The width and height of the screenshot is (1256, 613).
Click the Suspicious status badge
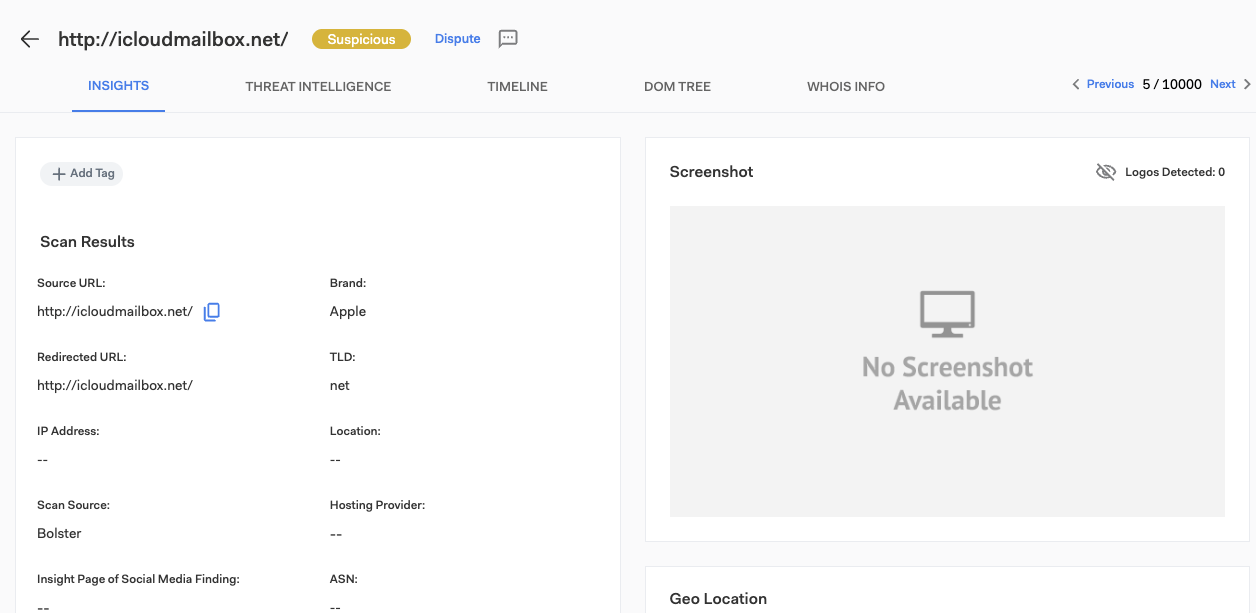[361, 39]
